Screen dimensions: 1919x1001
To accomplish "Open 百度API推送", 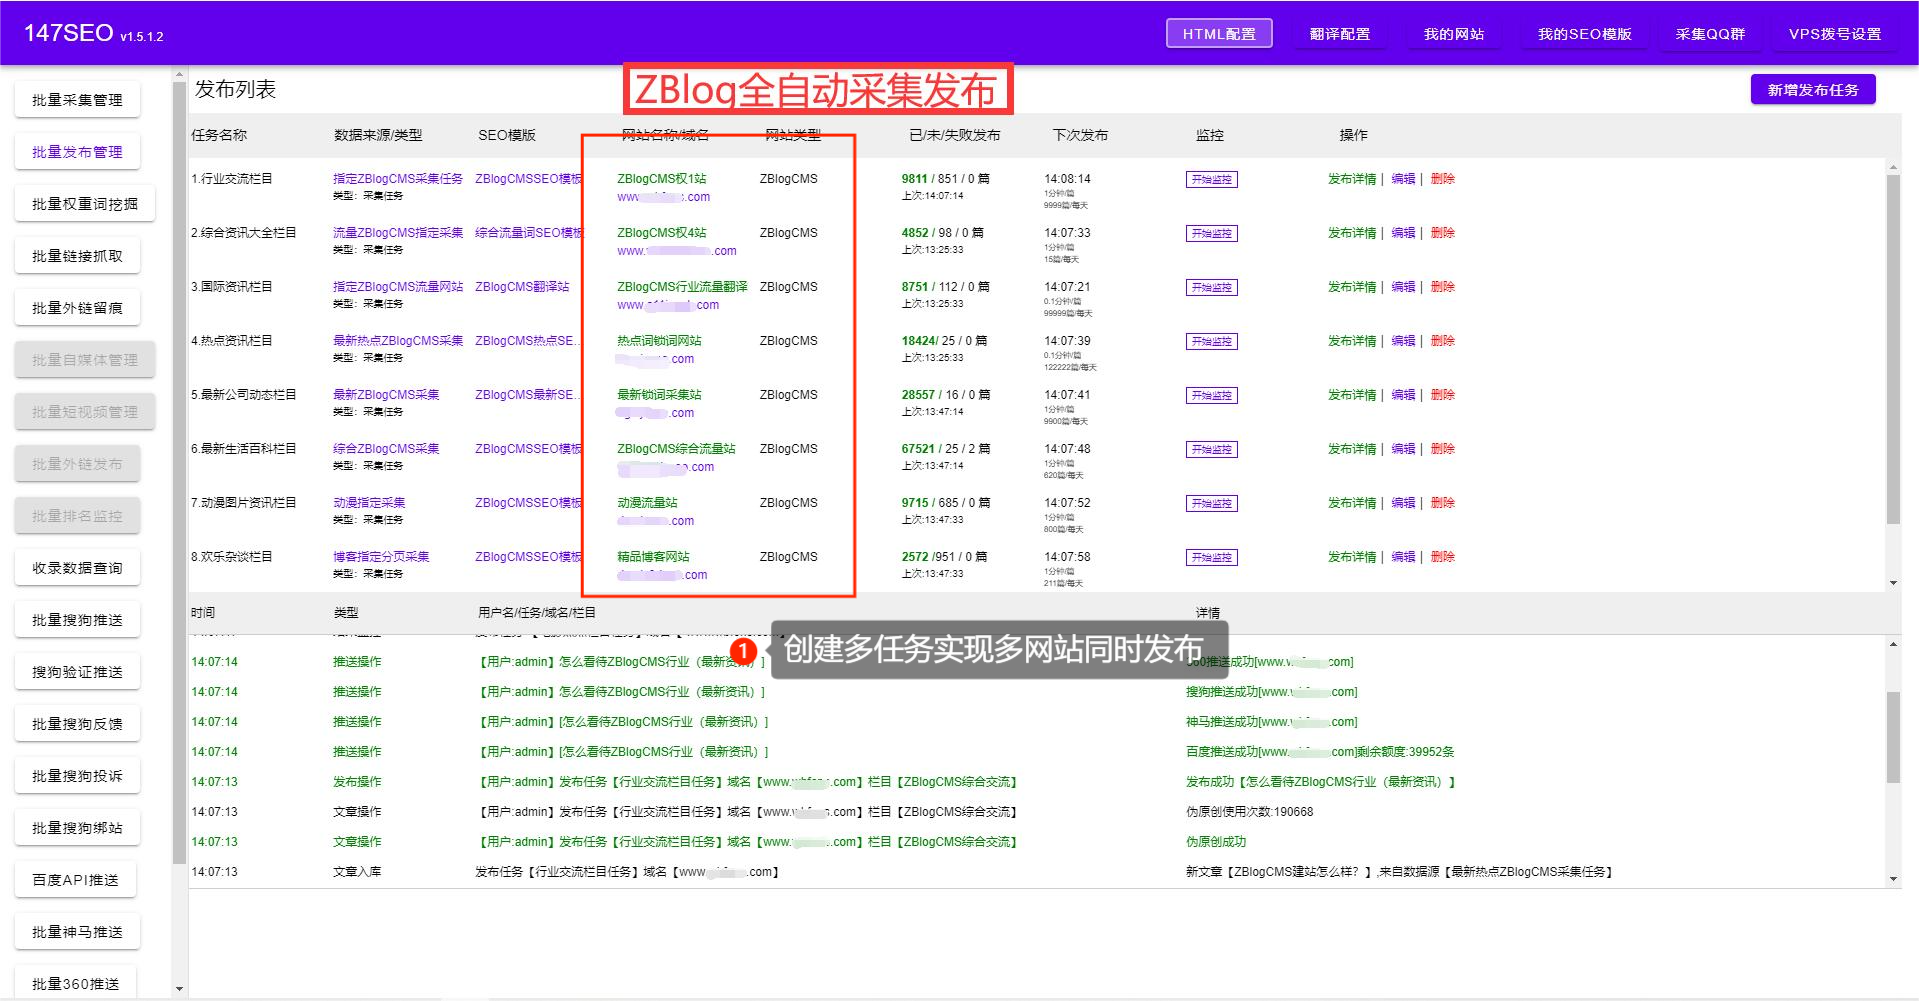I will click(75, 880).
